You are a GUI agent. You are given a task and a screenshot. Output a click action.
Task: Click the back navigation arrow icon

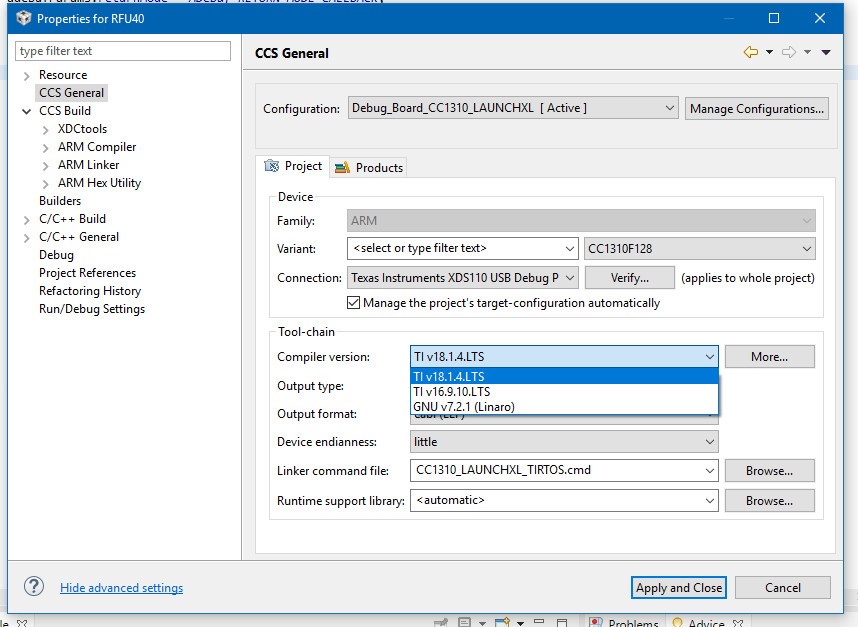751,52
